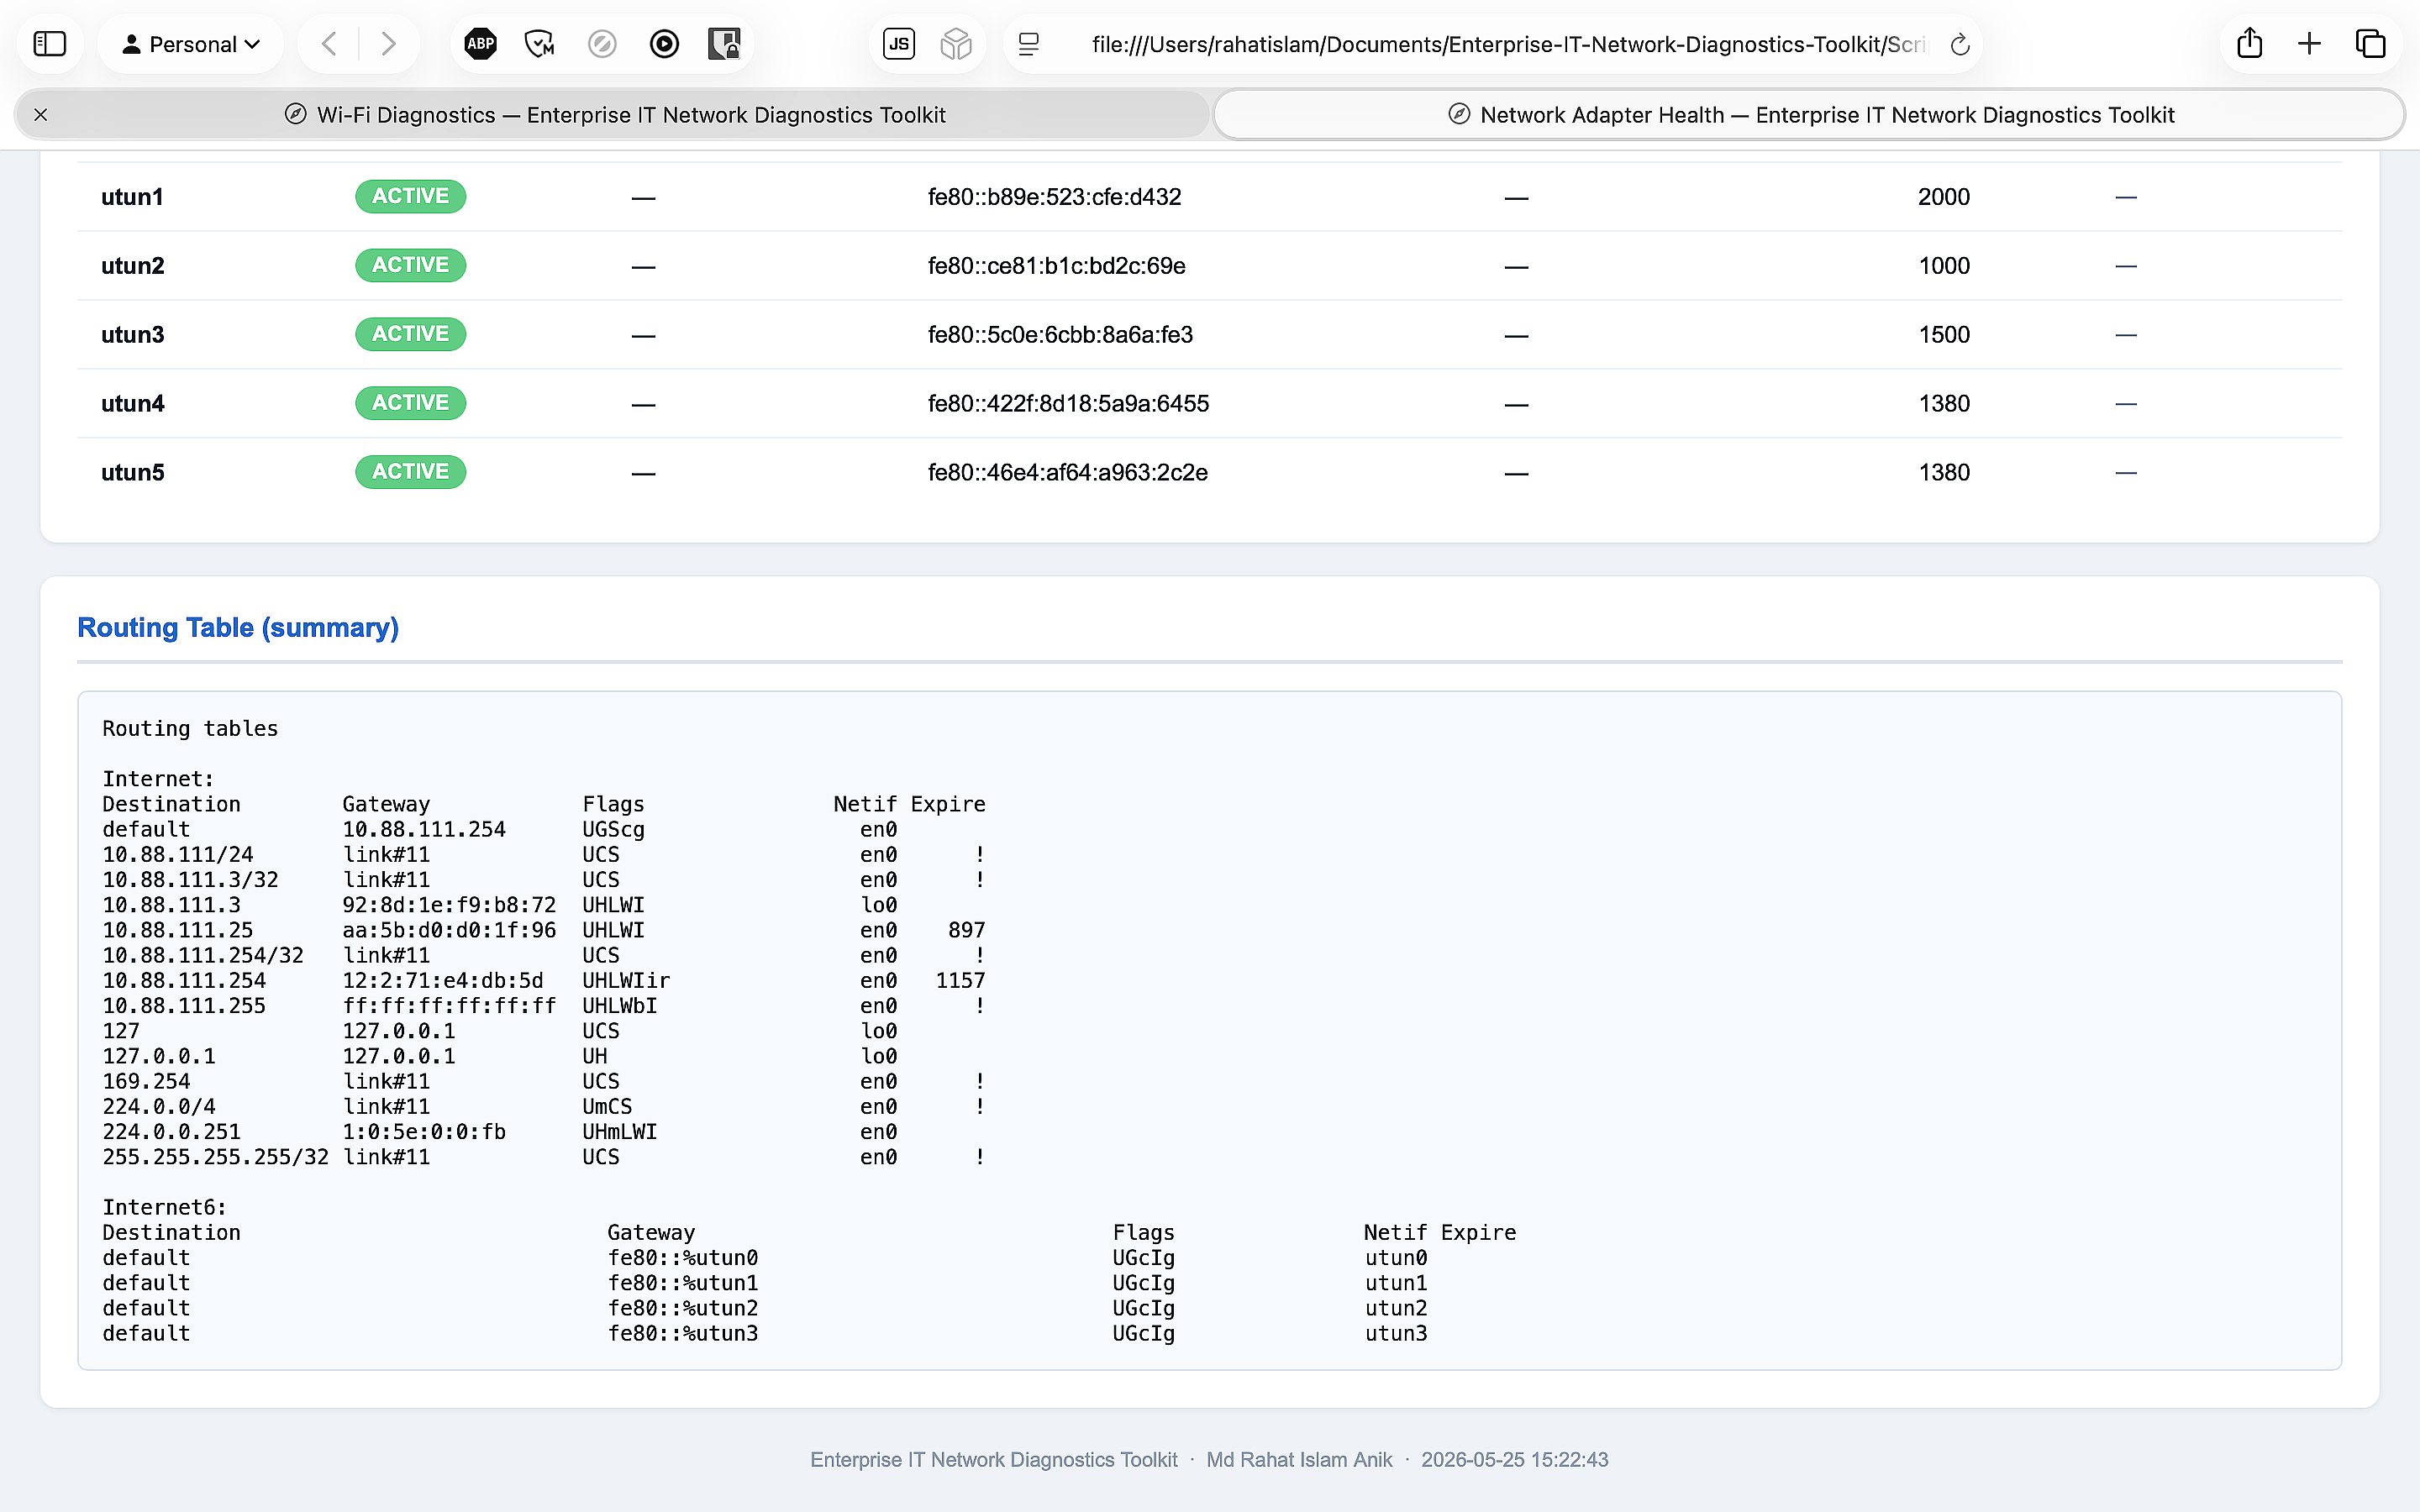Click the fe80::%utun0 gateway entry
The image size is (2420, 1512).
pyautogui.click(x=683, y=1258)
